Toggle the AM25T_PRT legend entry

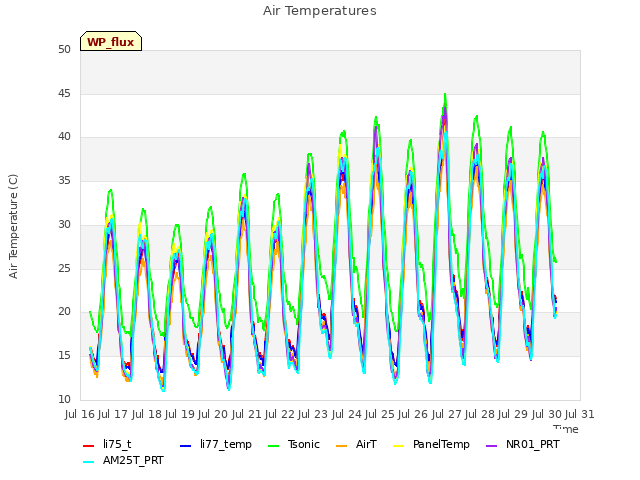tap(123, 461)
